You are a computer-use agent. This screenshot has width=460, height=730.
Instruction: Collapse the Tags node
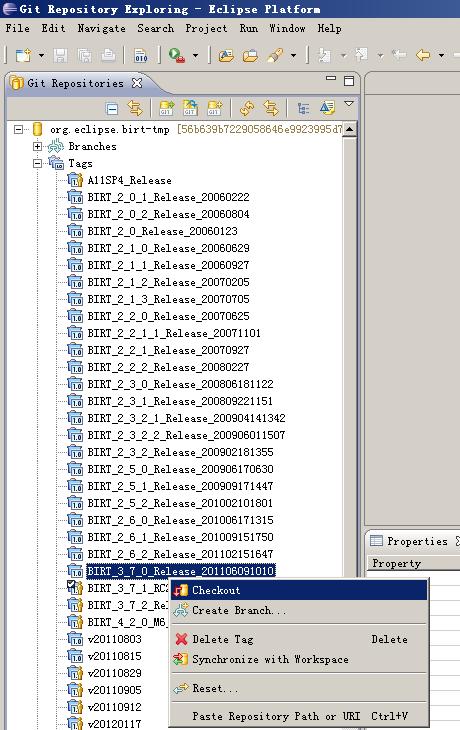coord(38,163)
